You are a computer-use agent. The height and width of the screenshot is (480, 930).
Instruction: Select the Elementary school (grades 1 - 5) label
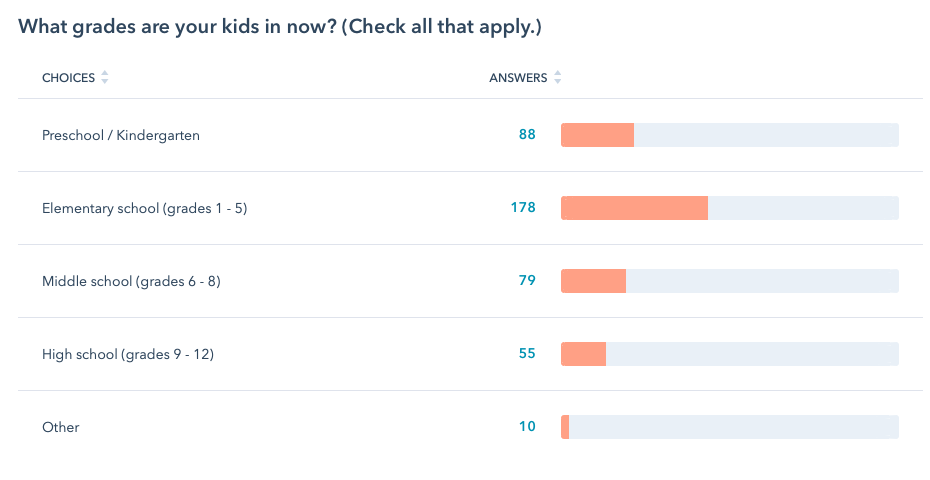144,208
